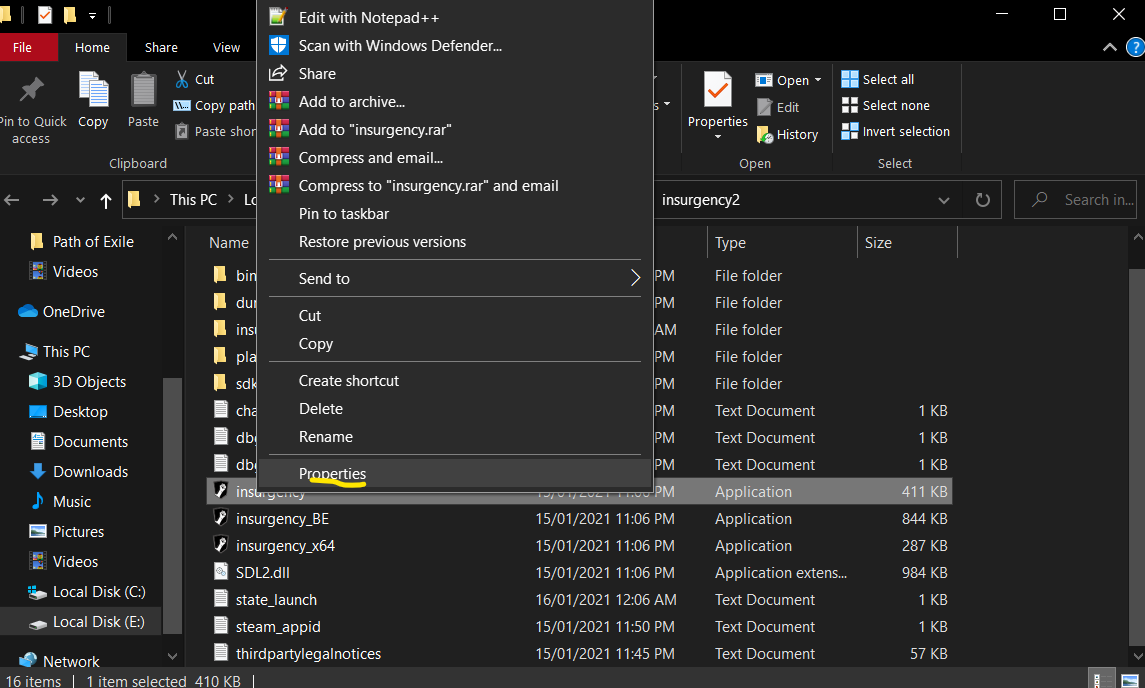Click the Paste clipboard icon
The image size is (1145, 688).
pos(143,92)
